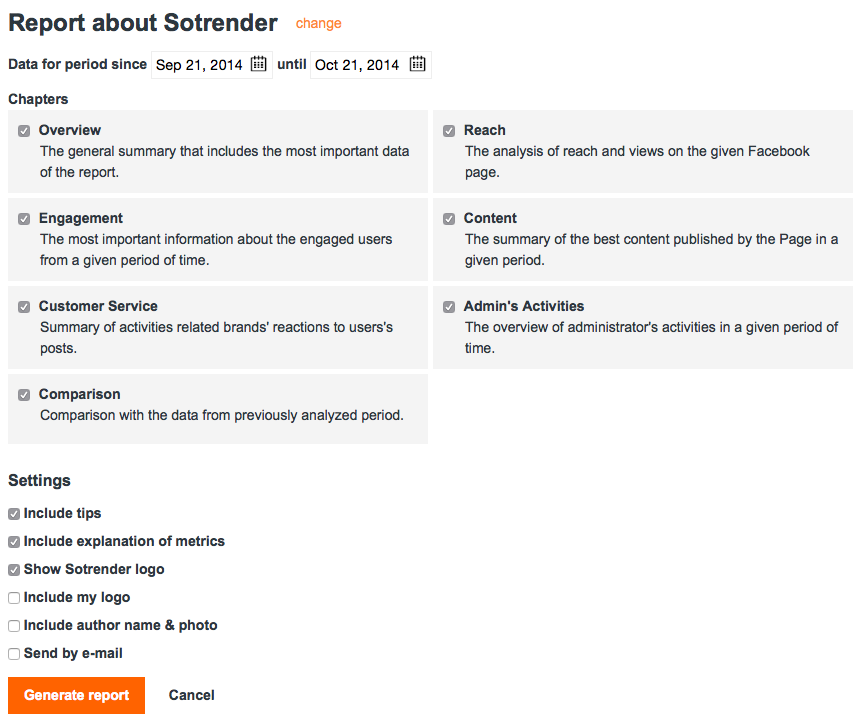Click the orange Generate report button

[76, 695]
